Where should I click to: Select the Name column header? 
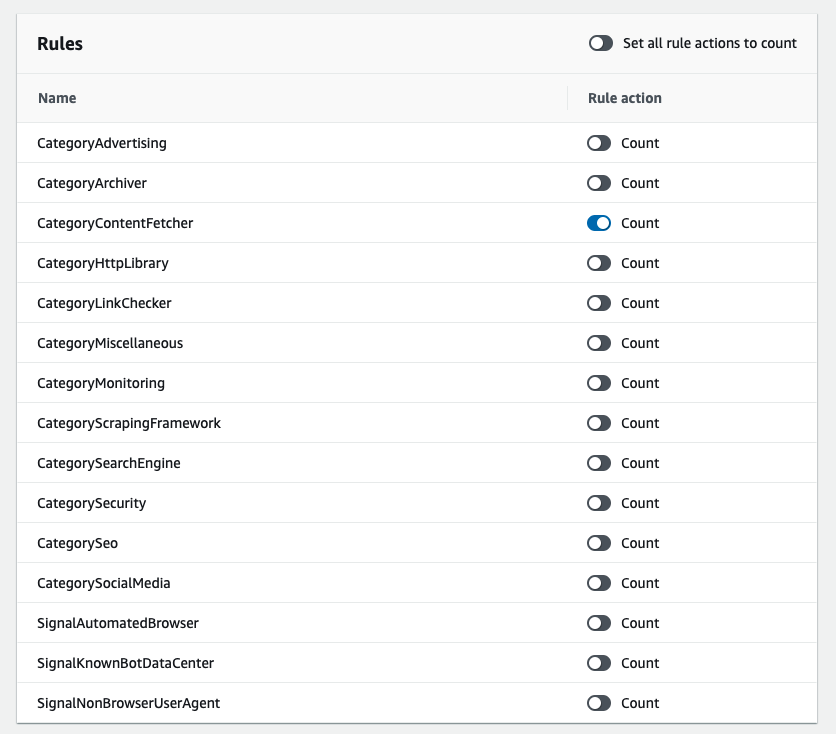[x=57, y=98]
